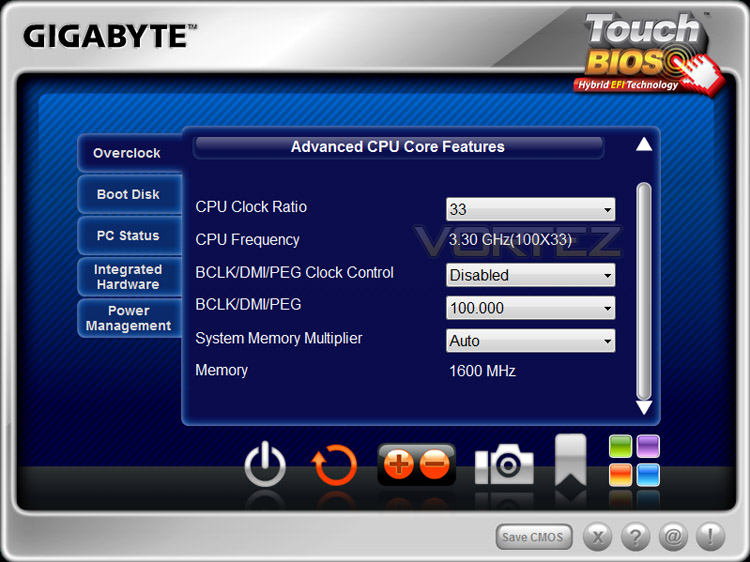Open the BCLK/DMI/PEG Clock Control dropdown

pyautogui.click(x=530, y=275)
